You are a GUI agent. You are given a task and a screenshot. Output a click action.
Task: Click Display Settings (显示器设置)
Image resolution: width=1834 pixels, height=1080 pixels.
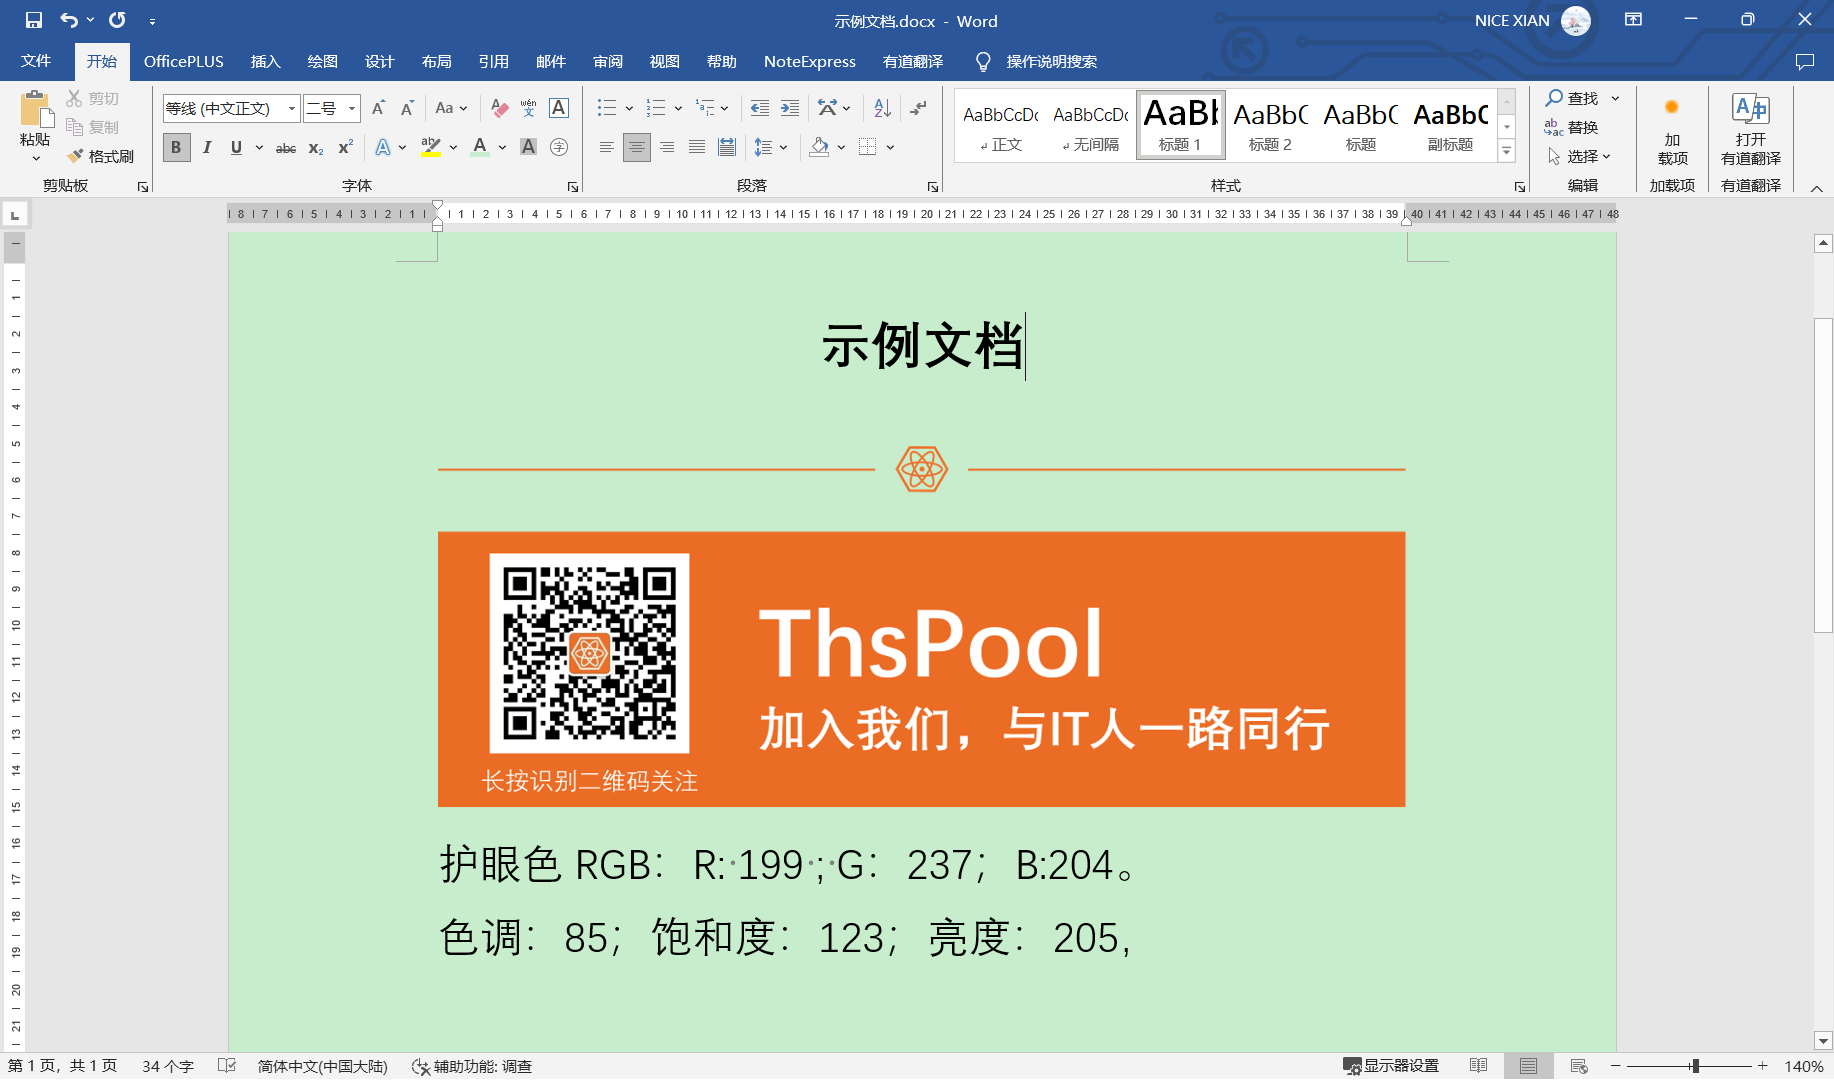coord(1391,1066)
